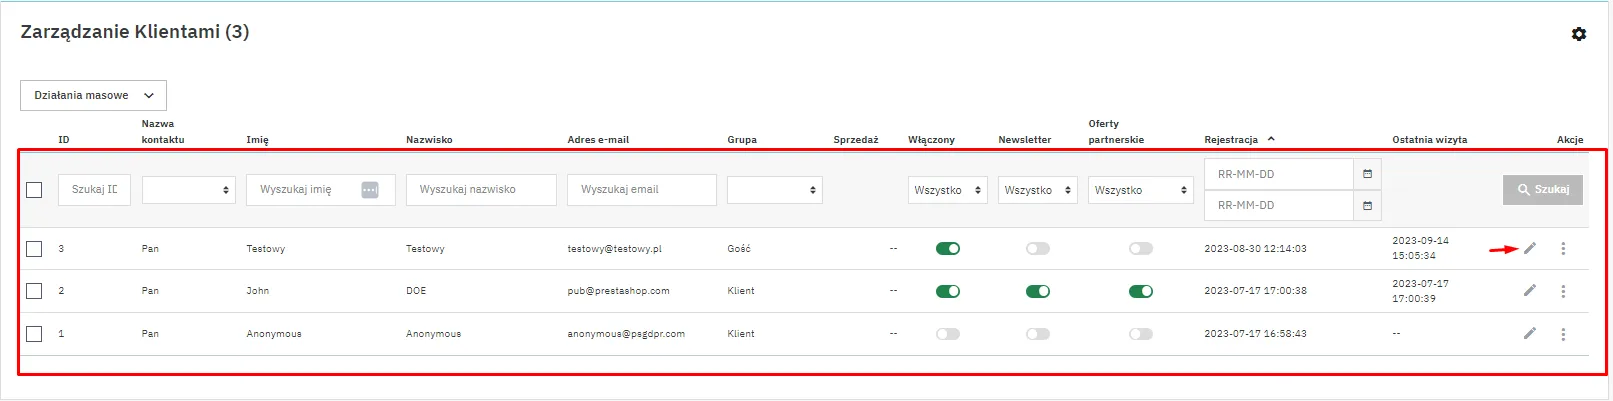Check the checkbox for customer ID 3

click(34, 249)
